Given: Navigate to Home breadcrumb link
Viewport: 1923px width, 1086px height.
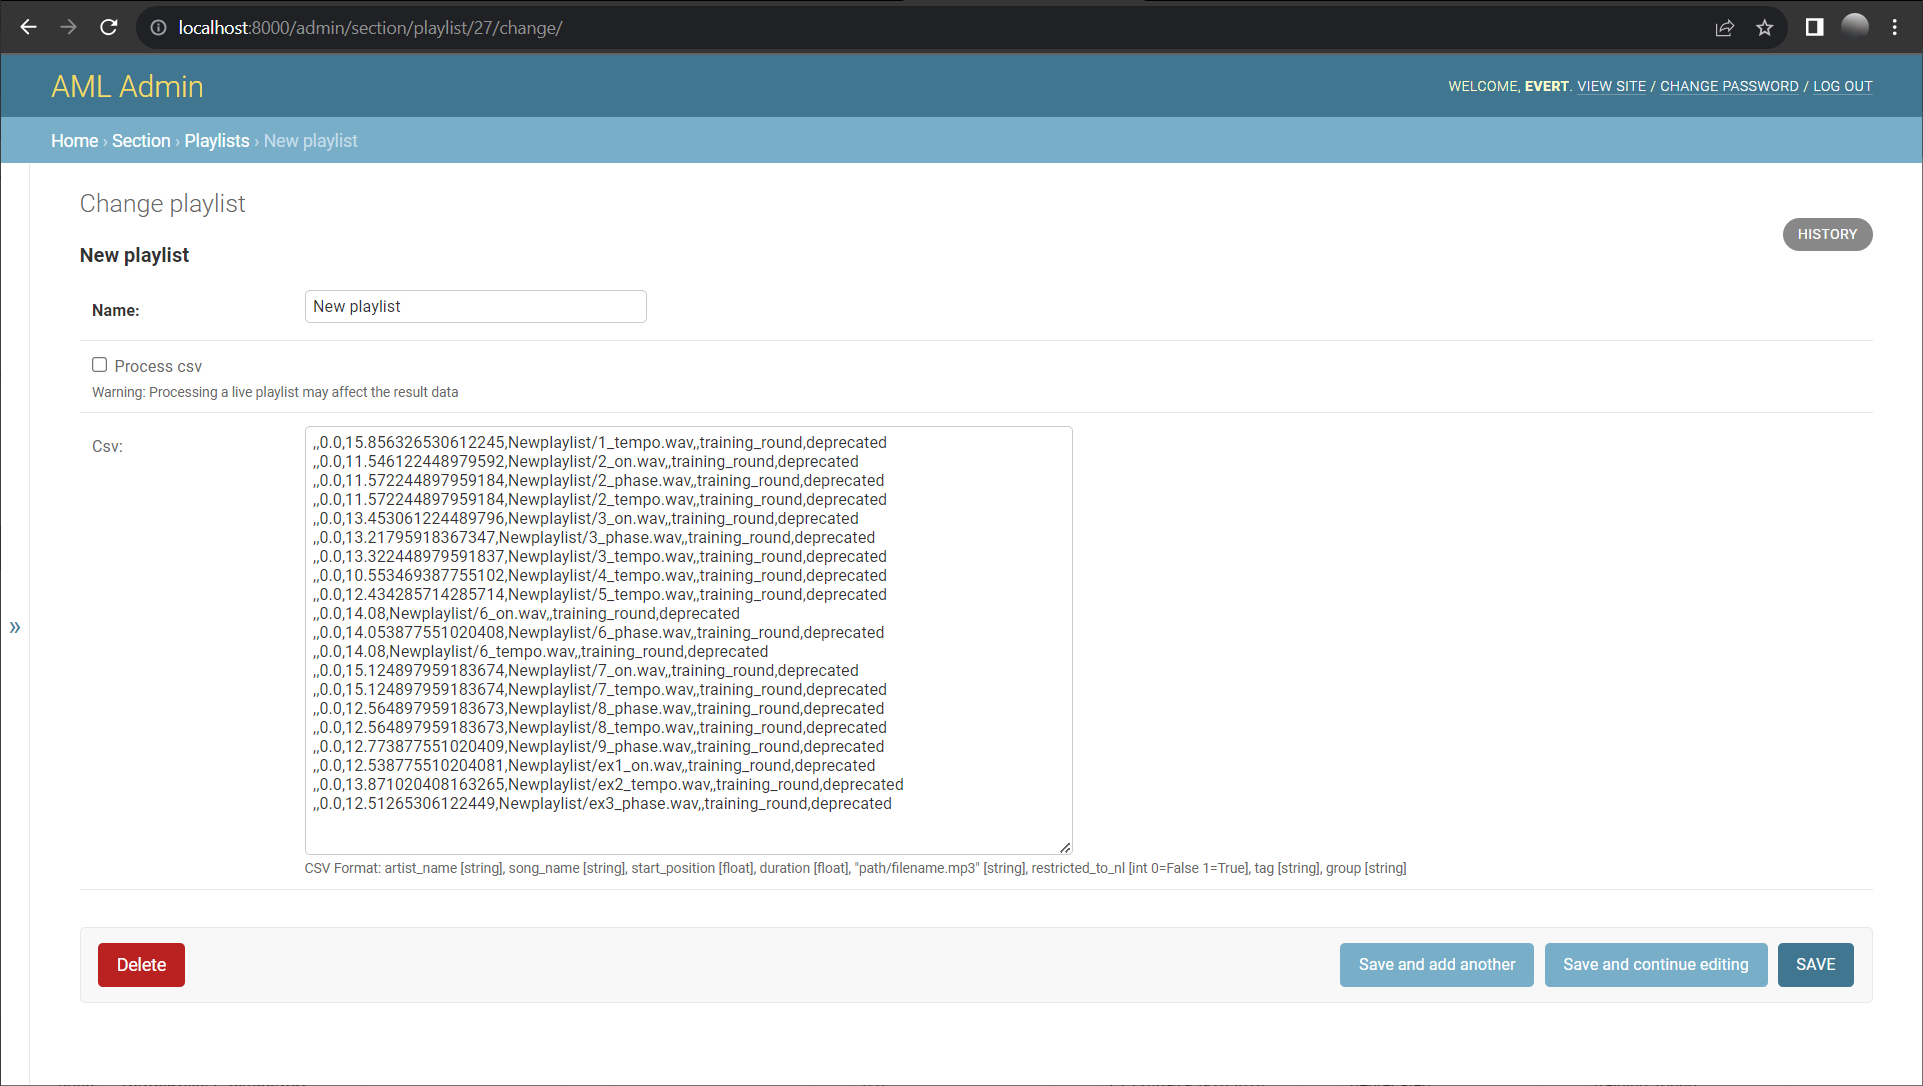Looking at the screenshot, I should pyautogui.click(x=73, y=140).
